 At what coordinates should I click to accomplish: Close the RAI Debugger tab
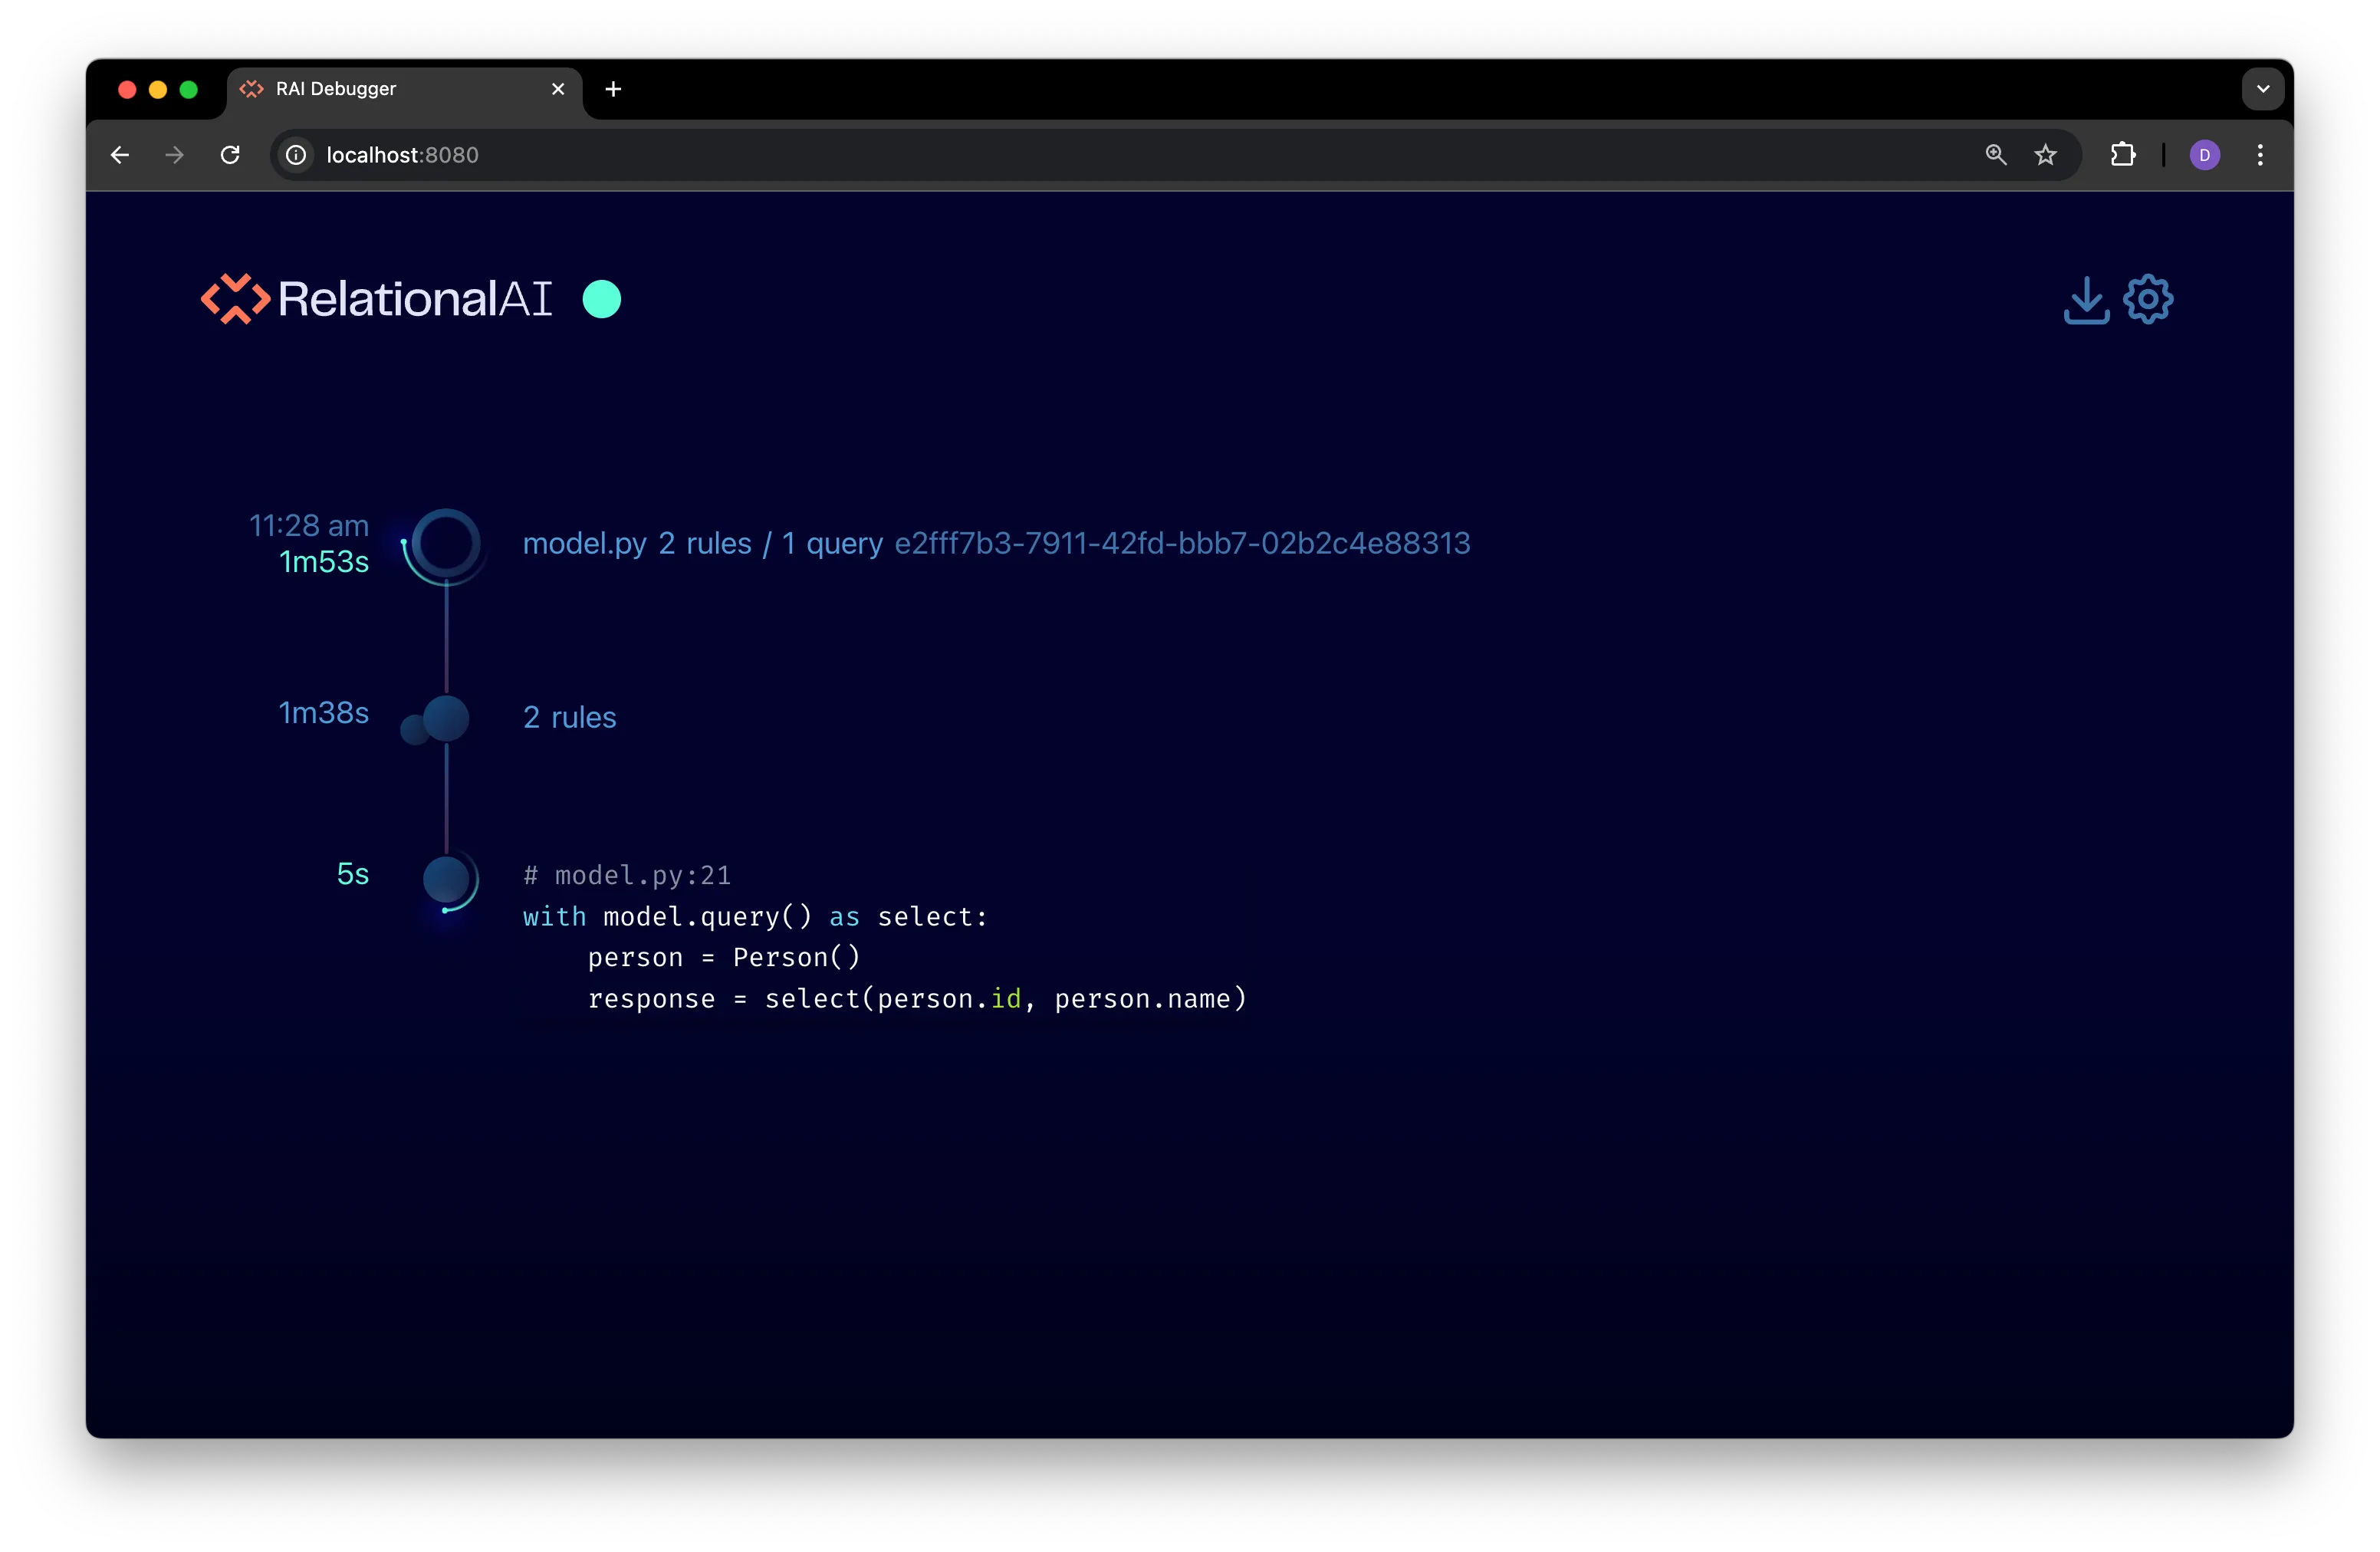tap(558, 89)
